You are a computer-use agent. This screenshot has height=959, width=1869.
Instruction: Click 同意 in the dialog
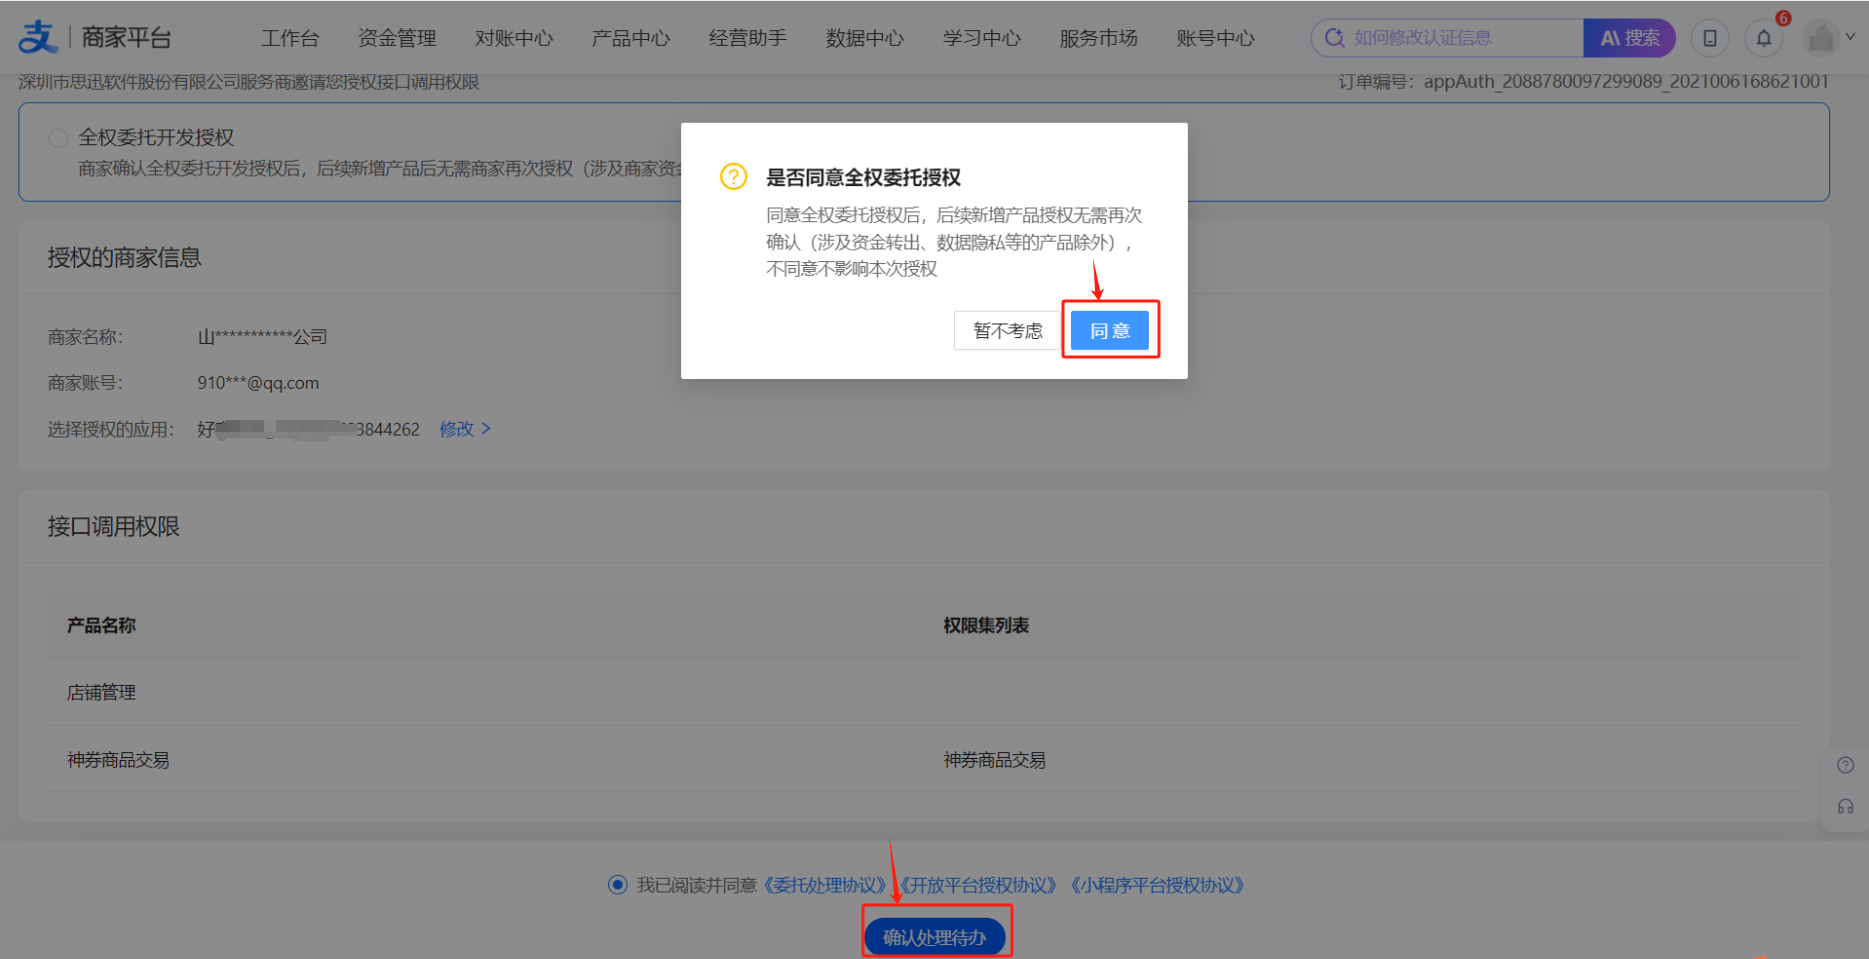[x=1110, y=330]
